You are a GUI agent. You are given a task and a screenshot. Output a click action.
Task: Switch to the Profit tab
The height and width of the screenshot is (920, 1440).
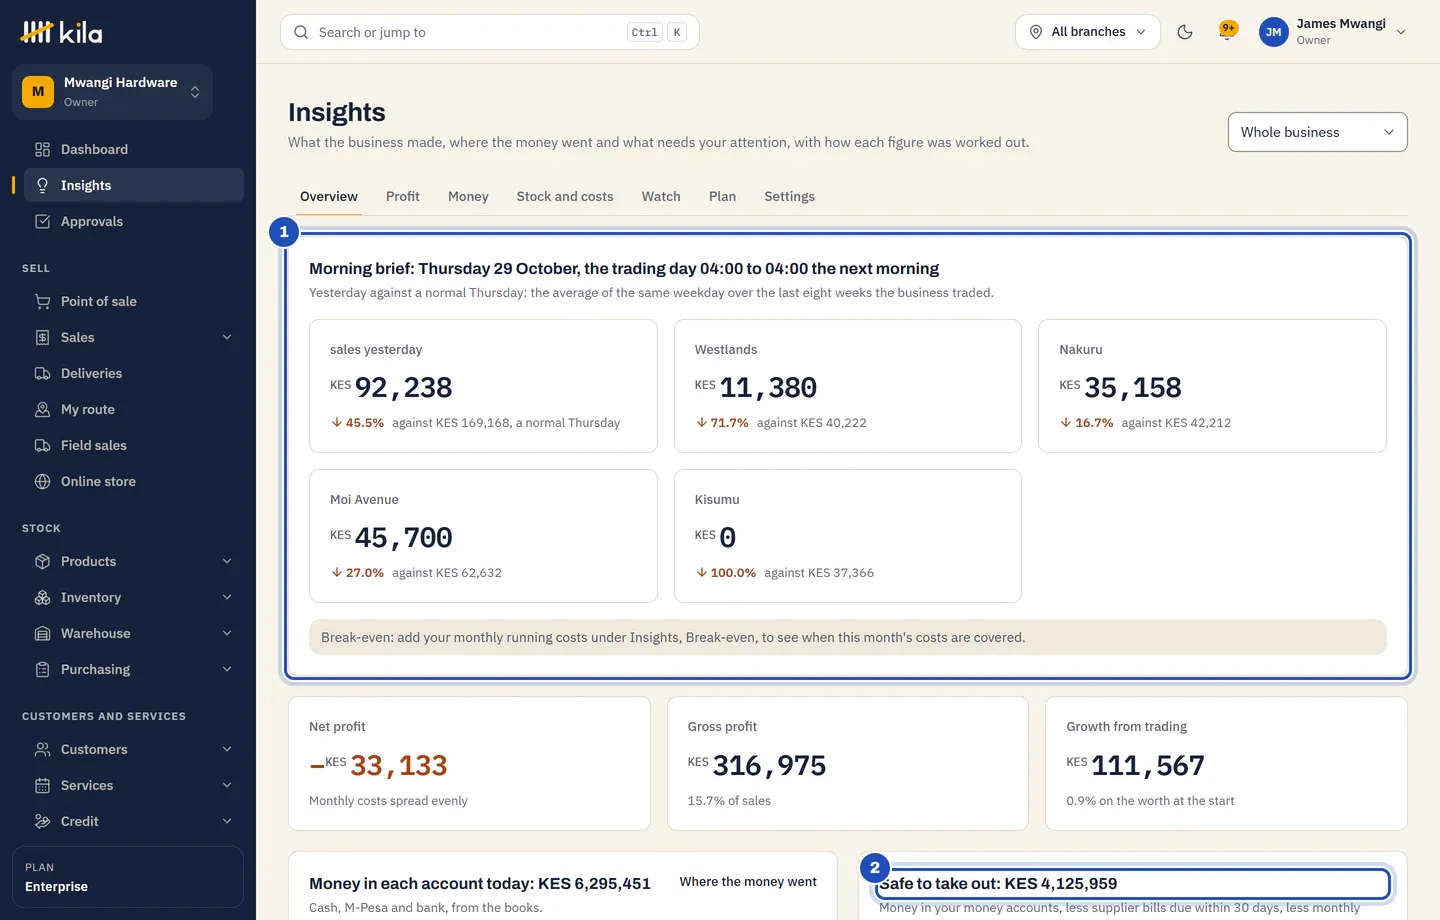(x=403, y=196)
